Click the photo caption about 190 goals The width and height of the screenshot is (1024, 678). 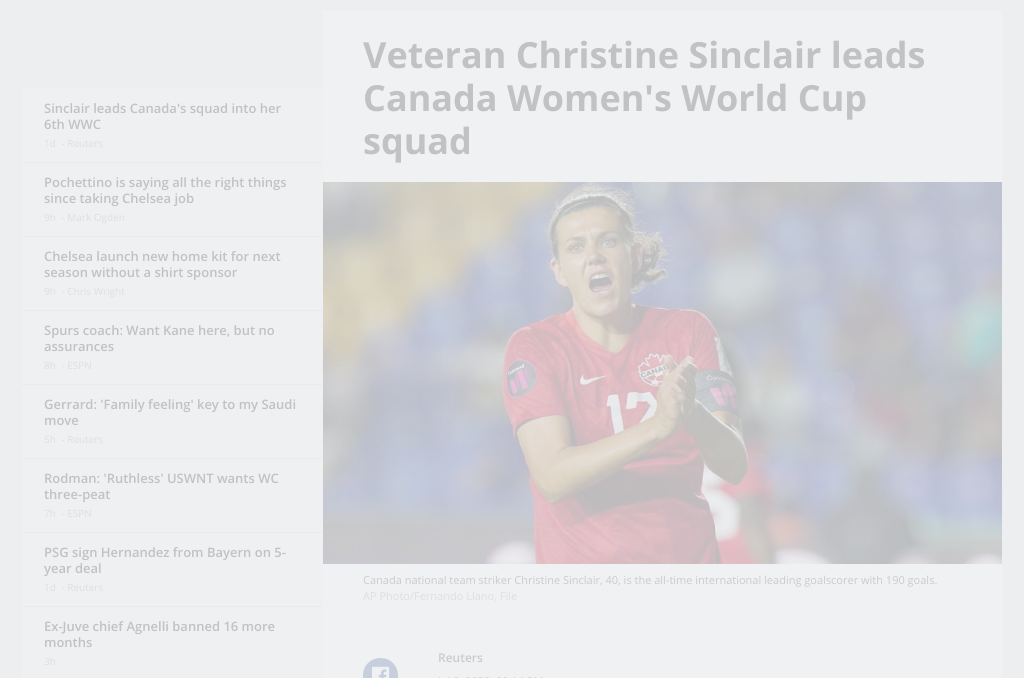tap(649, 580)
